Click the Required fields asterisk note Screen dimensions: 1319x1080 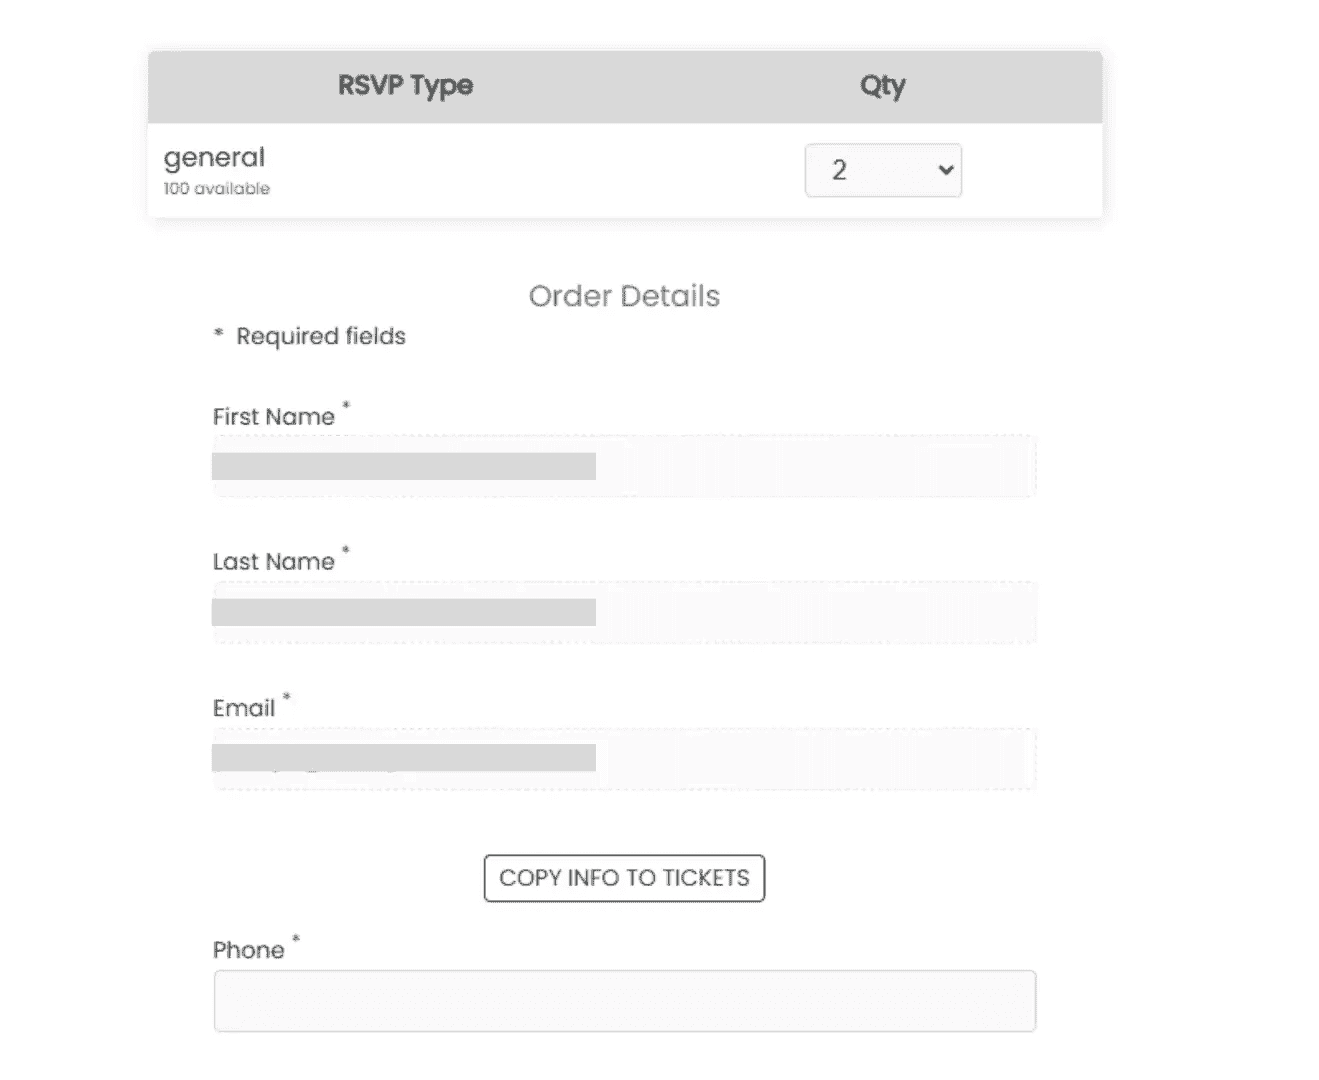[x=310, y=336]
